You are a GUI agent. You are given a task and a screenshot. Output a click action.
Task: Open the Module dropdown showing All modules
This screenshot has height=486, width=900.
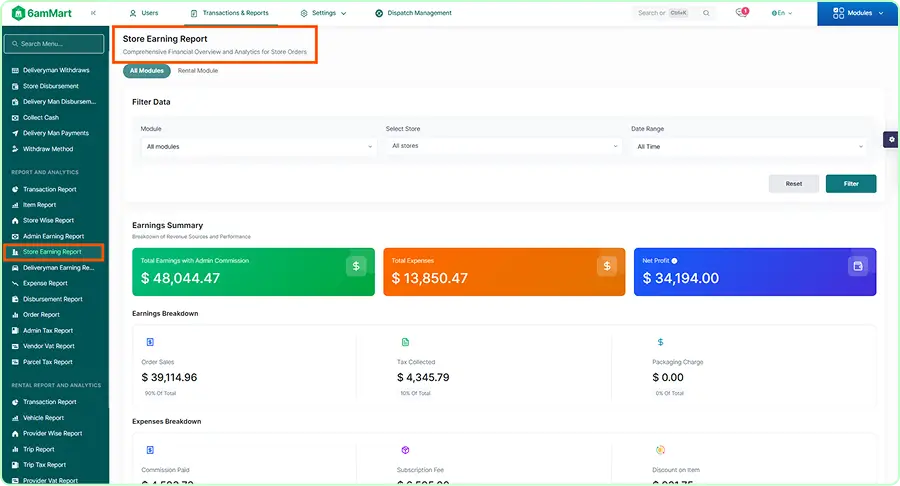pyautogui.click(x=258, y=147)
